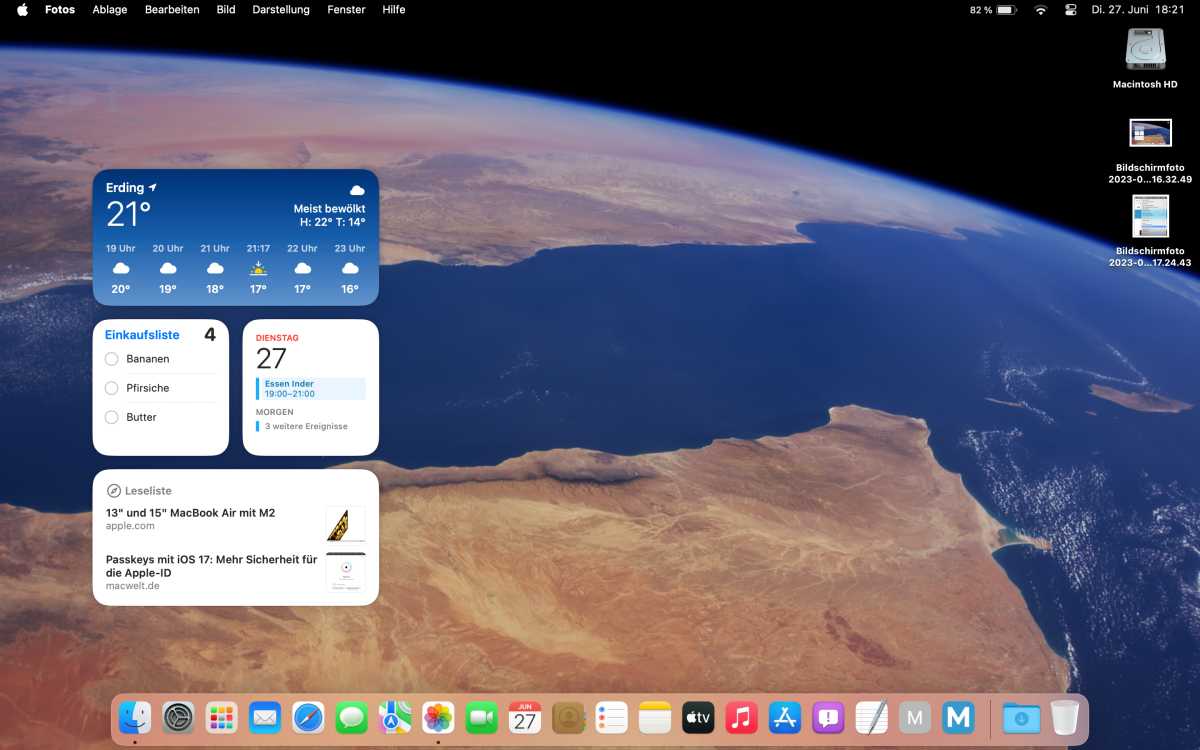The width and height of the screenshot is (1200, 750).
Task: Open Messages from the Dock
Action: click(x=351, y=717)
